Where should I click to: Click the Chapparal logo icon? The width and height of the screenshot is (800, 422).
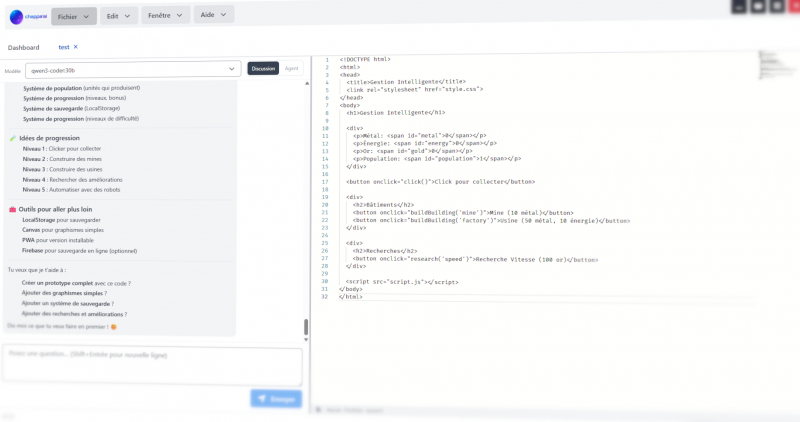pyautogui.click(x=17, y=16)
